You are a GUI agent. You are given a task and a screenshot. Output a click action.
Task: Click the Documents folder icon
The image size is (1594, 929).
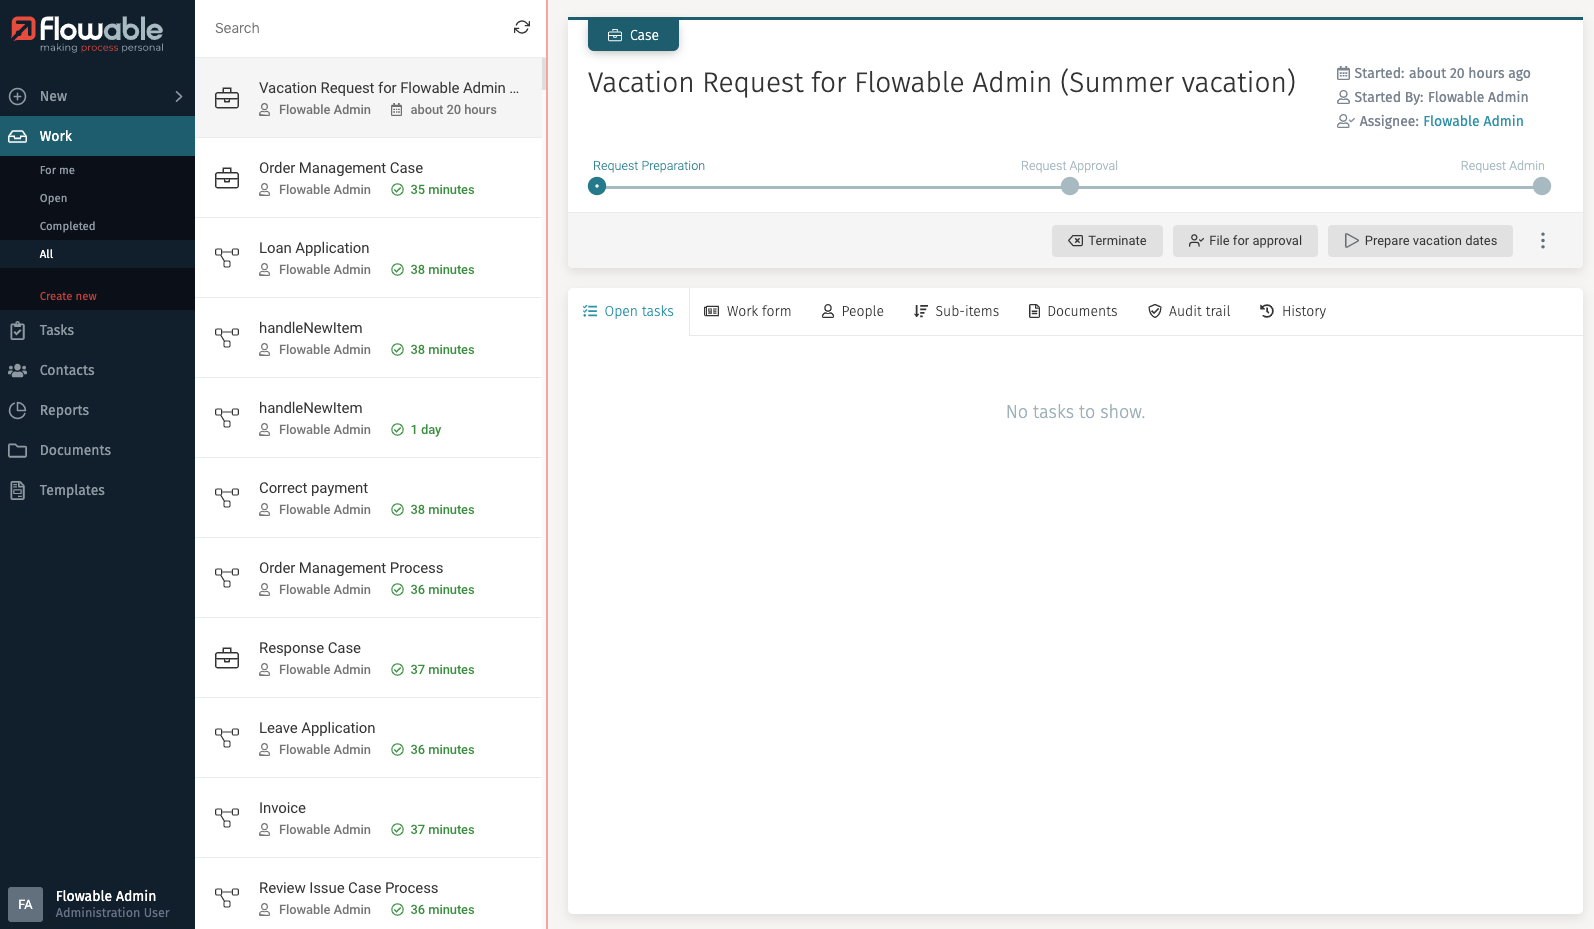(x=17, y=450)
